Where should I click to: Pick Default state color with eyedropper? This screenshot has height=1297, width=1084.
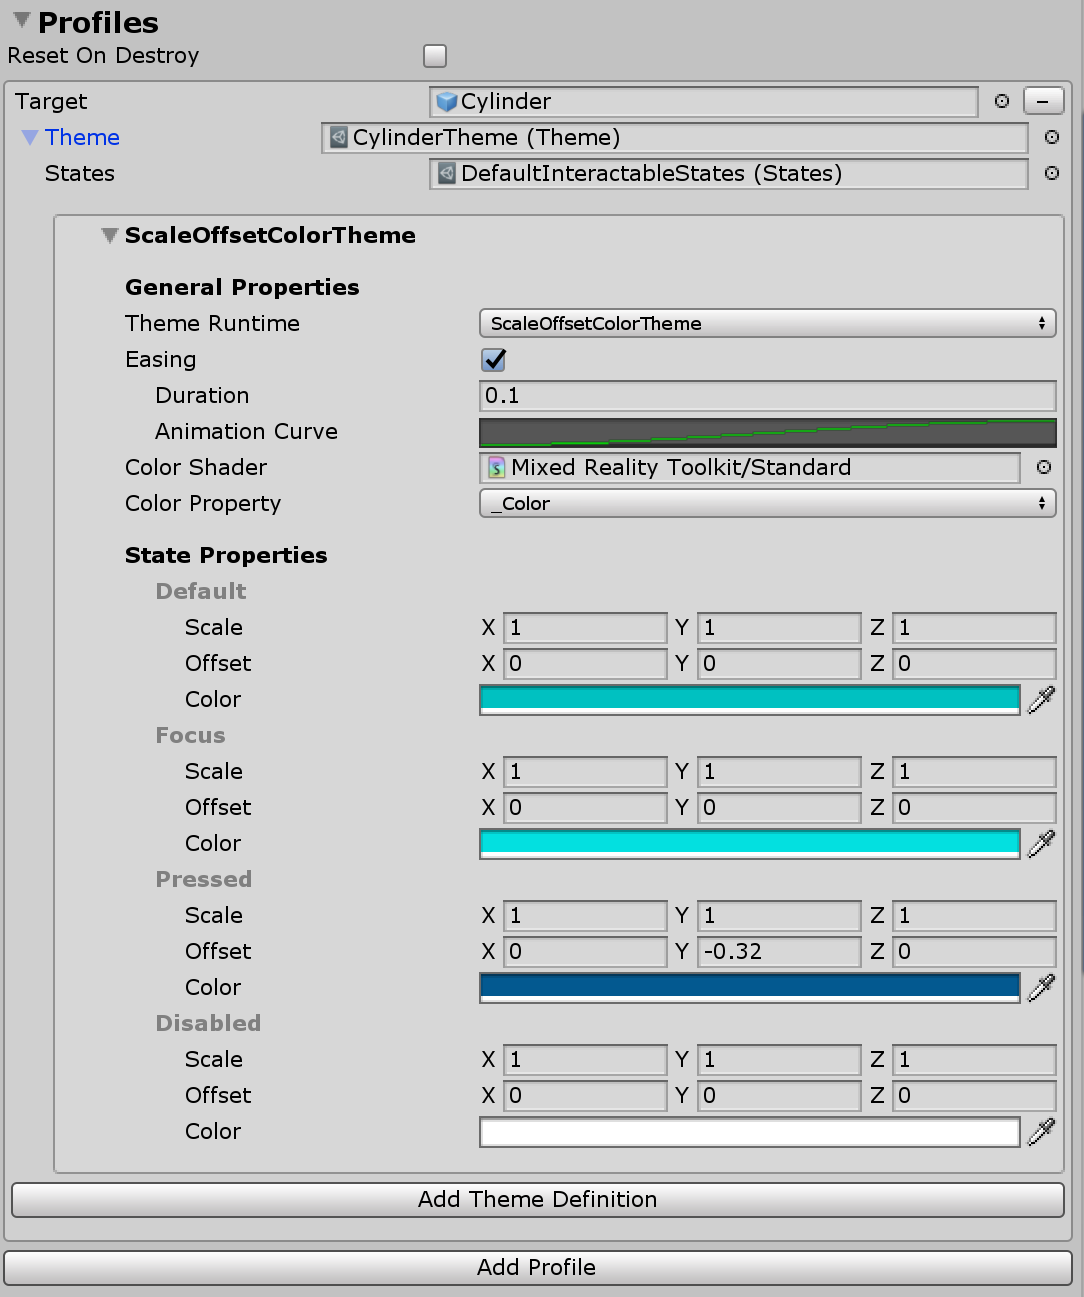click(x=1042, y=699)
